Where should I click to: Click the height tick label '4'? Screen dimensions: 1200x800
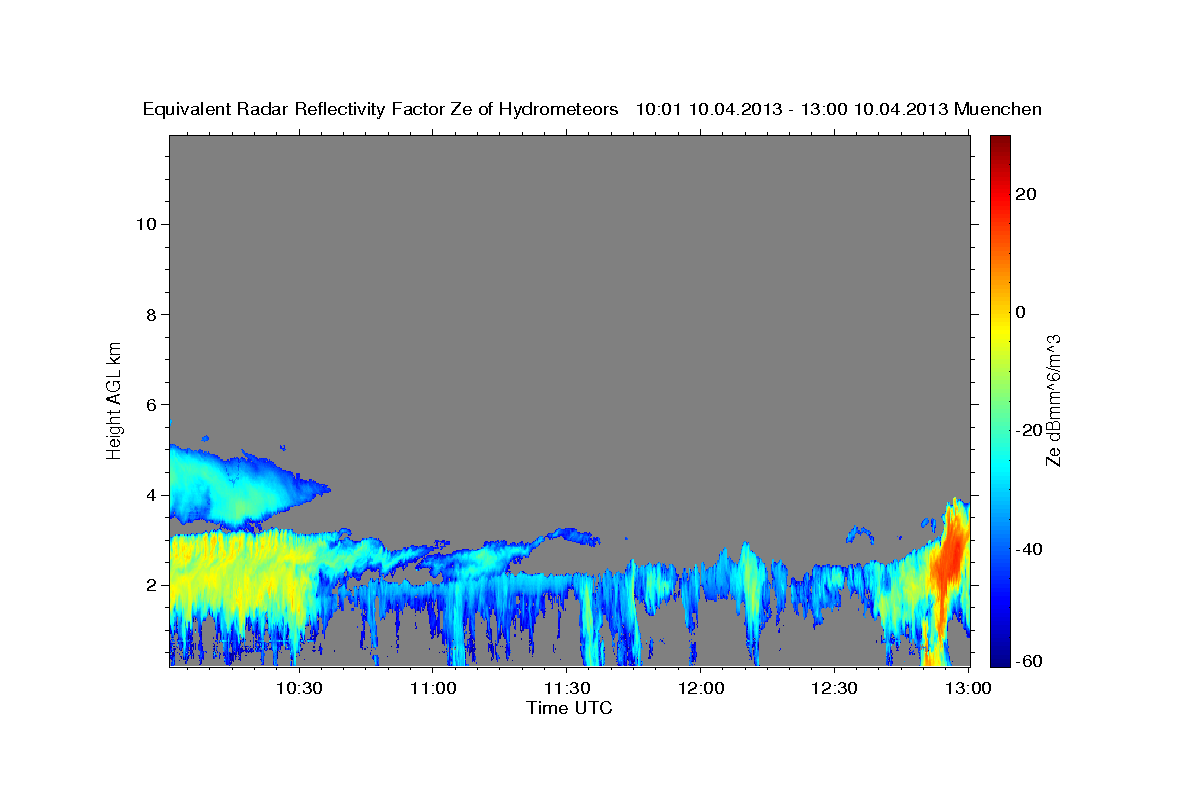point(150,495)
